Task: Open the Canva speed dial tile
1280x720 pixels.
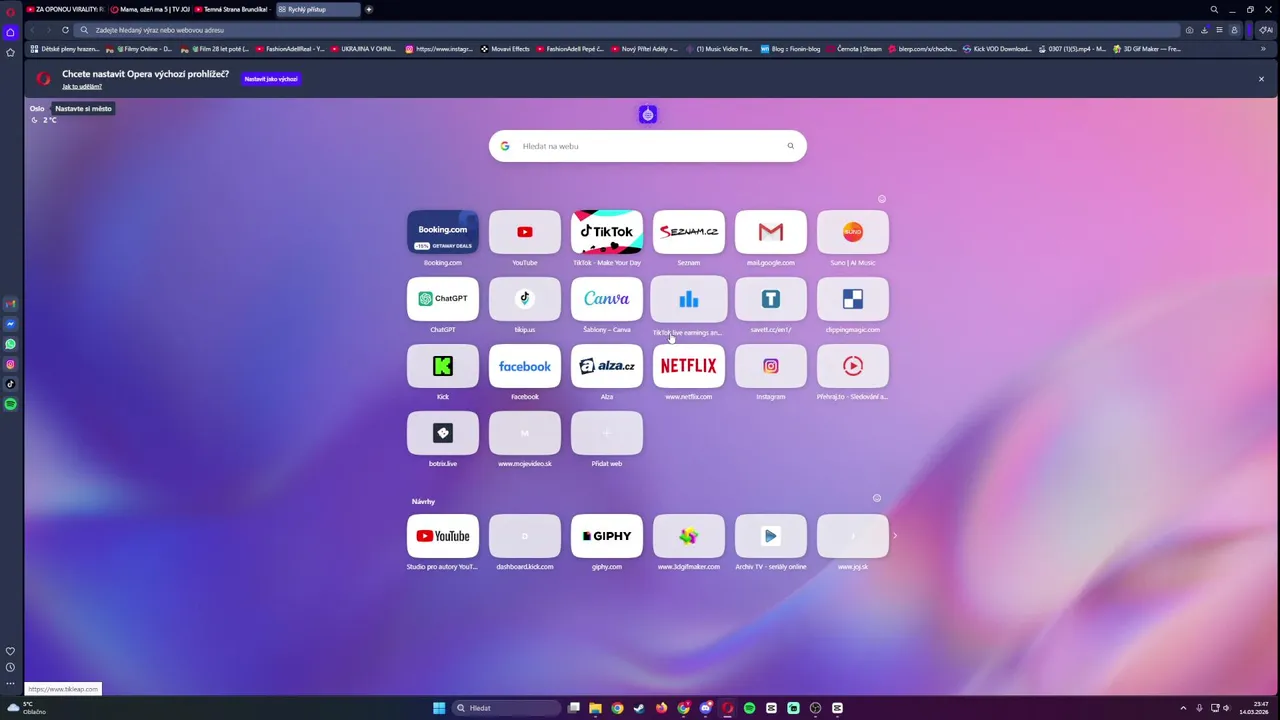Action: pos(606,299)
